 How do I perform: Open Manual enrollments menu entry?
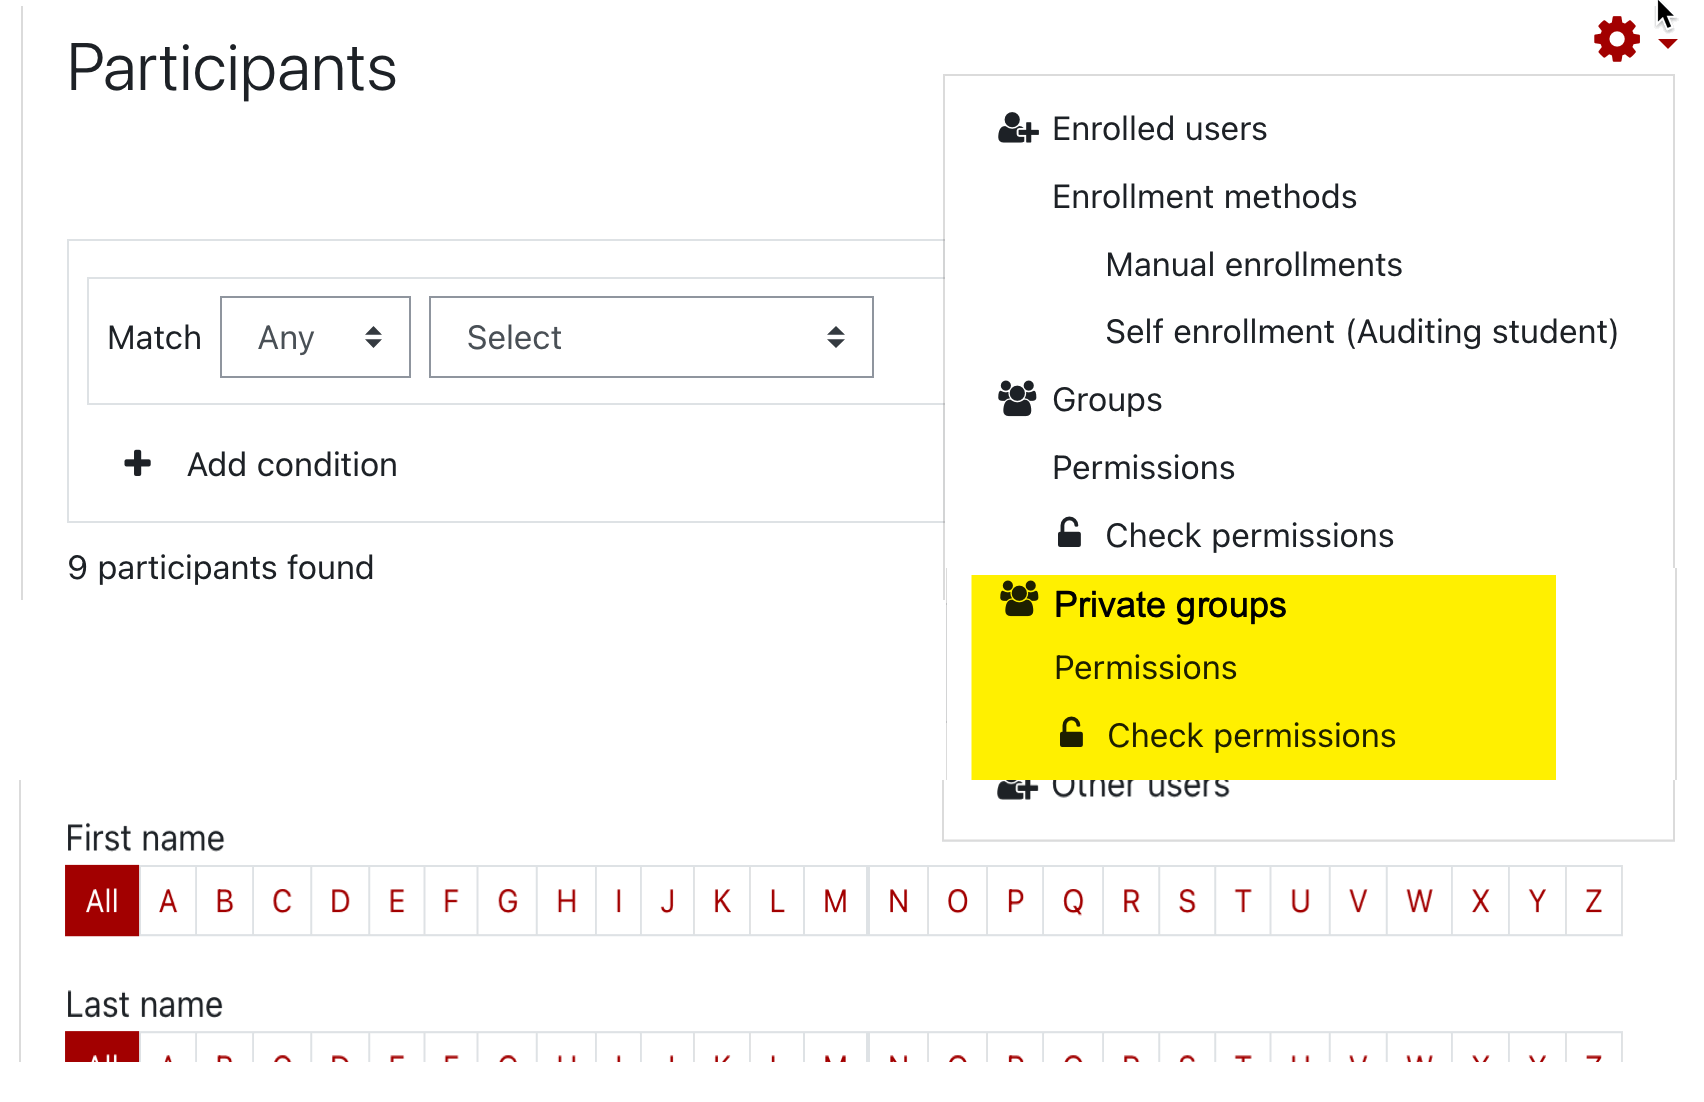pyautogui.click(x=1253, y=265)
